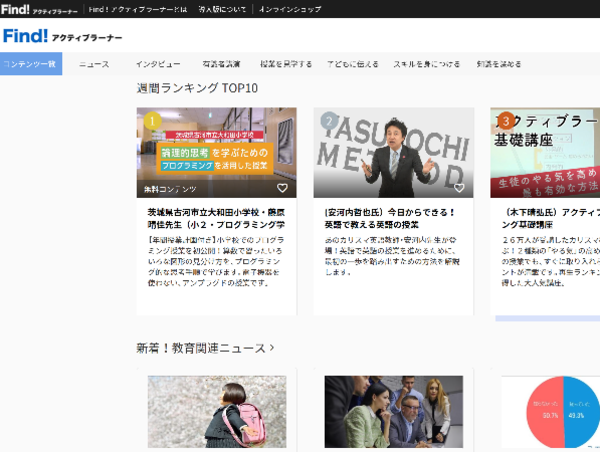Select the コンテンツ一覧 tab
The image size is (600, 452).
coord(31,64)
